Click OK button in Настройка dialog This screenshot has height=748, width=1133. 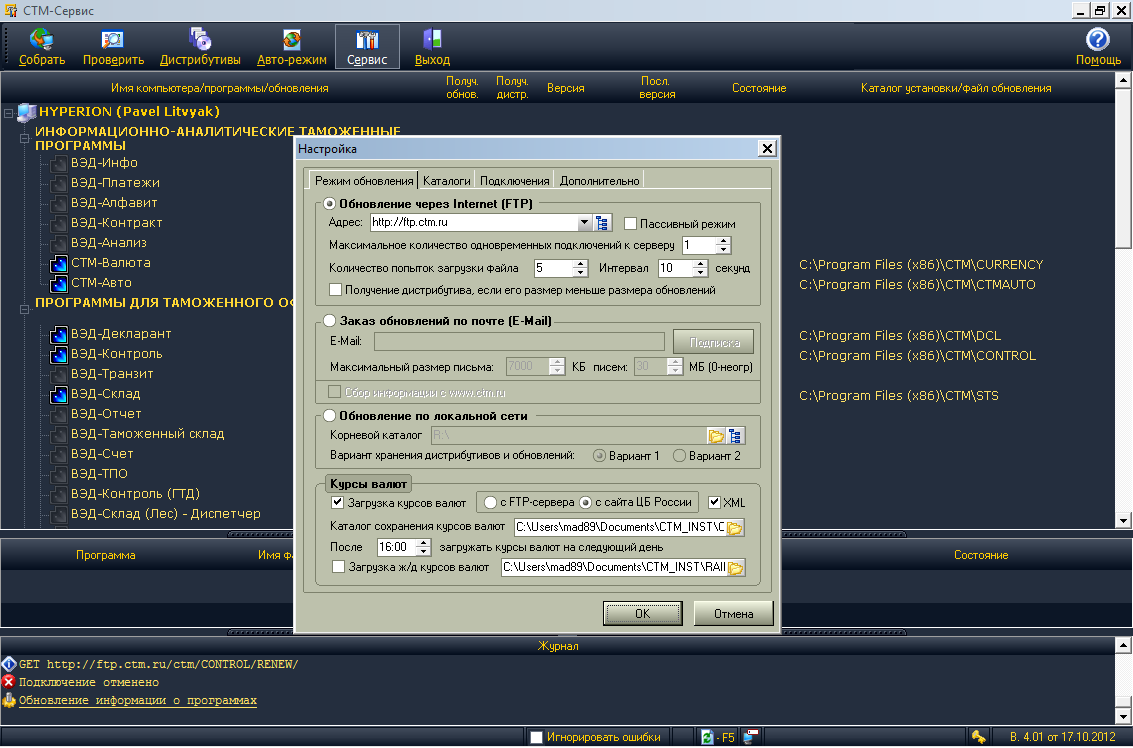[642, 614]
